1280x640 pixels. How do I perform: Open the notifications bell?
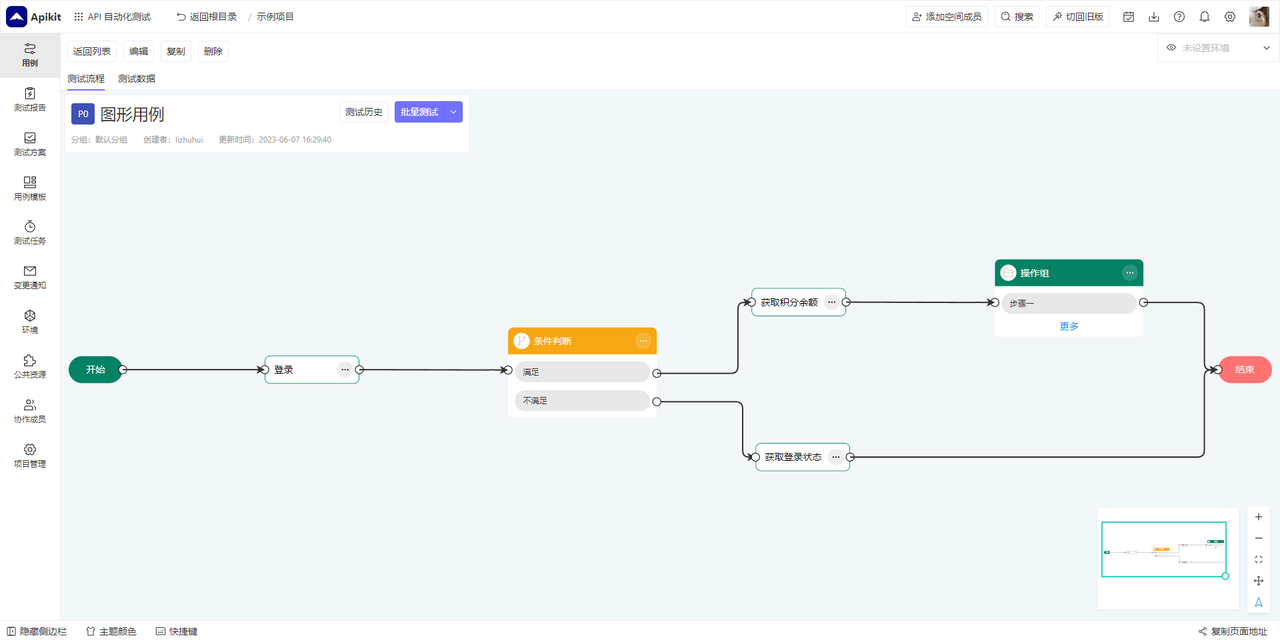point(1204,17)
